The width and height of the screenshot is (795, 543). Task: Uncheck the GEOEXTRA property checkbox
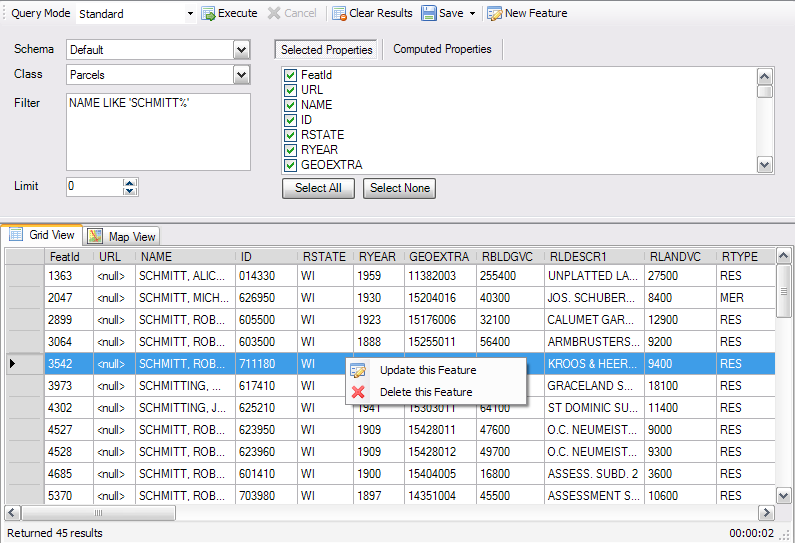coord(291,165)
